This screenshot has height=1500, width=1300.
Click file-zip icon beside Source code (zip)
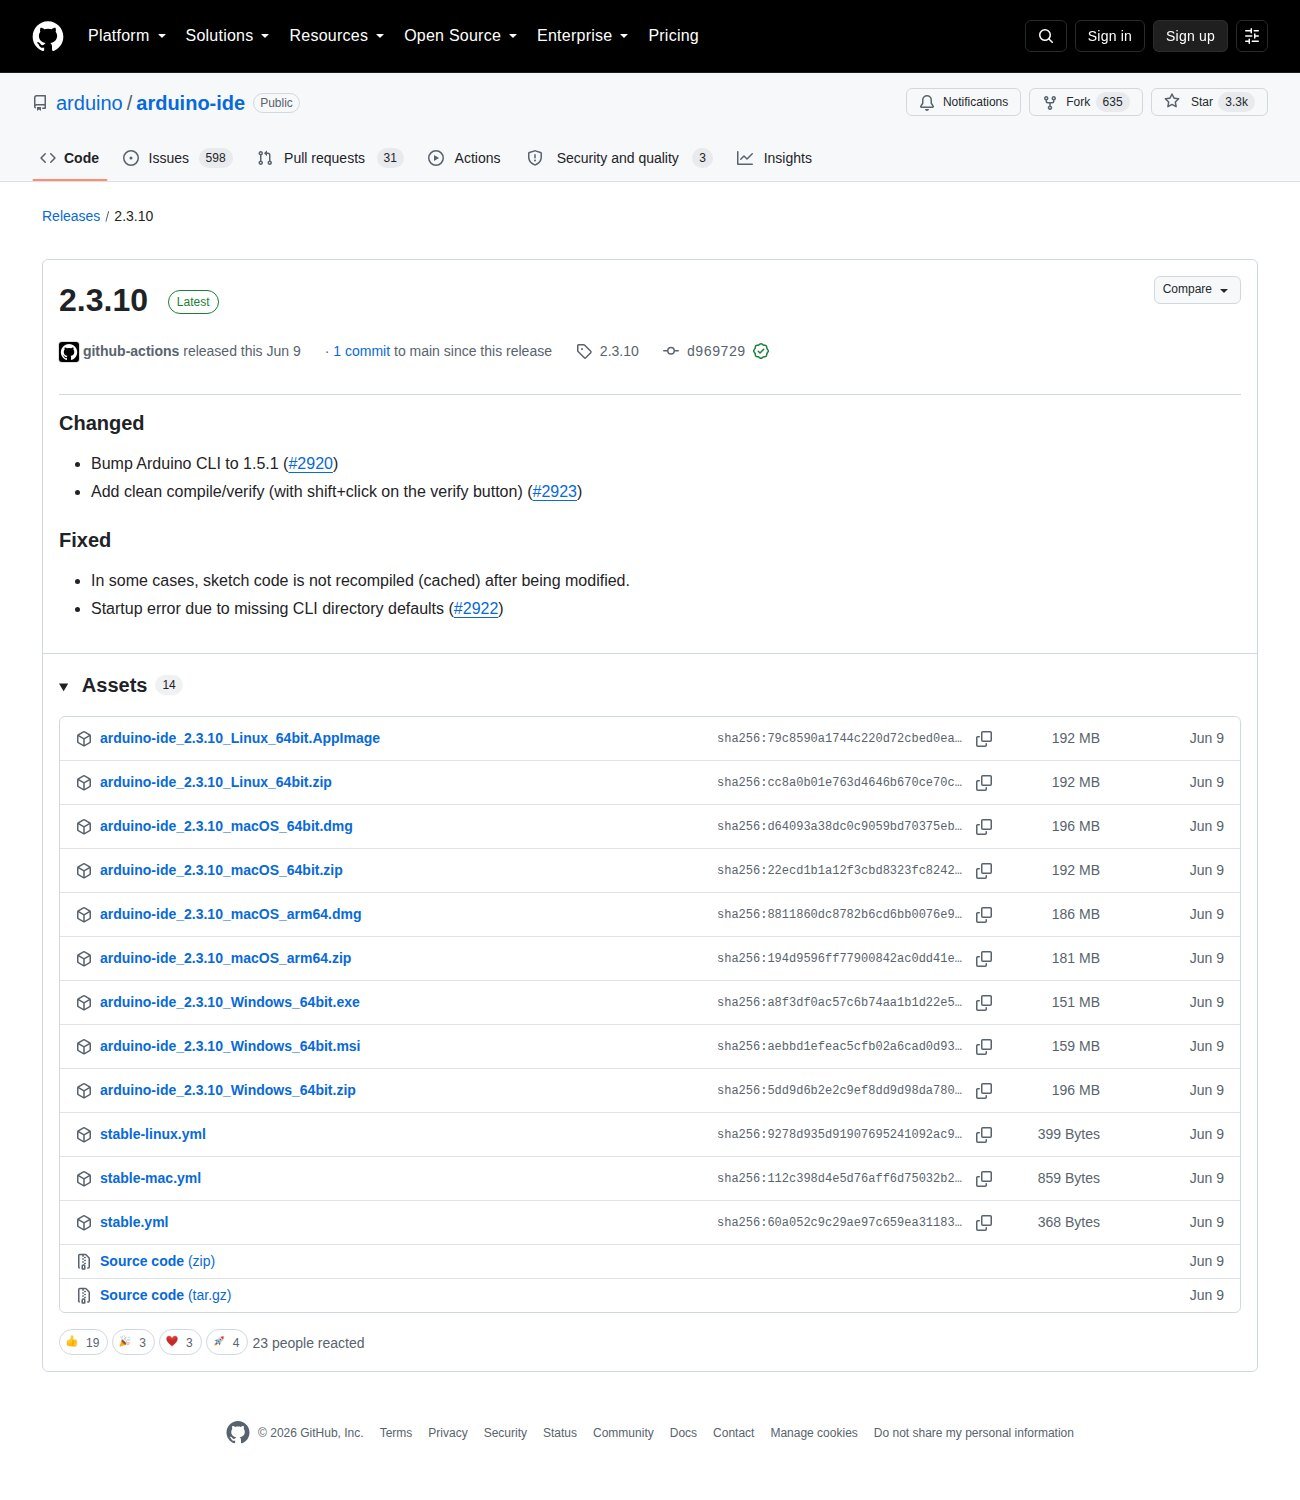(x=84, y=1262)
